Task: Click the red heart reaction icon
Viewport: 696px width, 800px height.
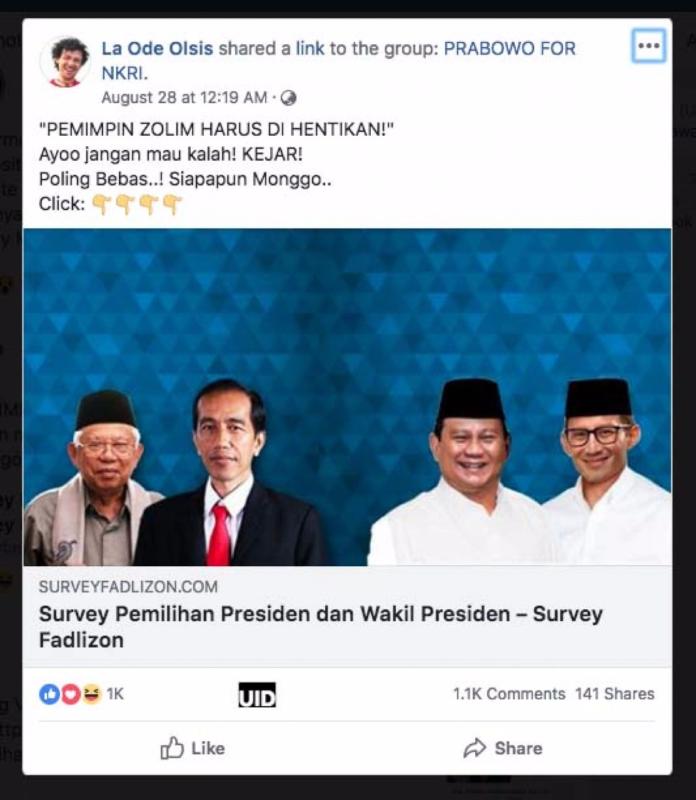Action: pyautogui.click(x=70, y=694)
